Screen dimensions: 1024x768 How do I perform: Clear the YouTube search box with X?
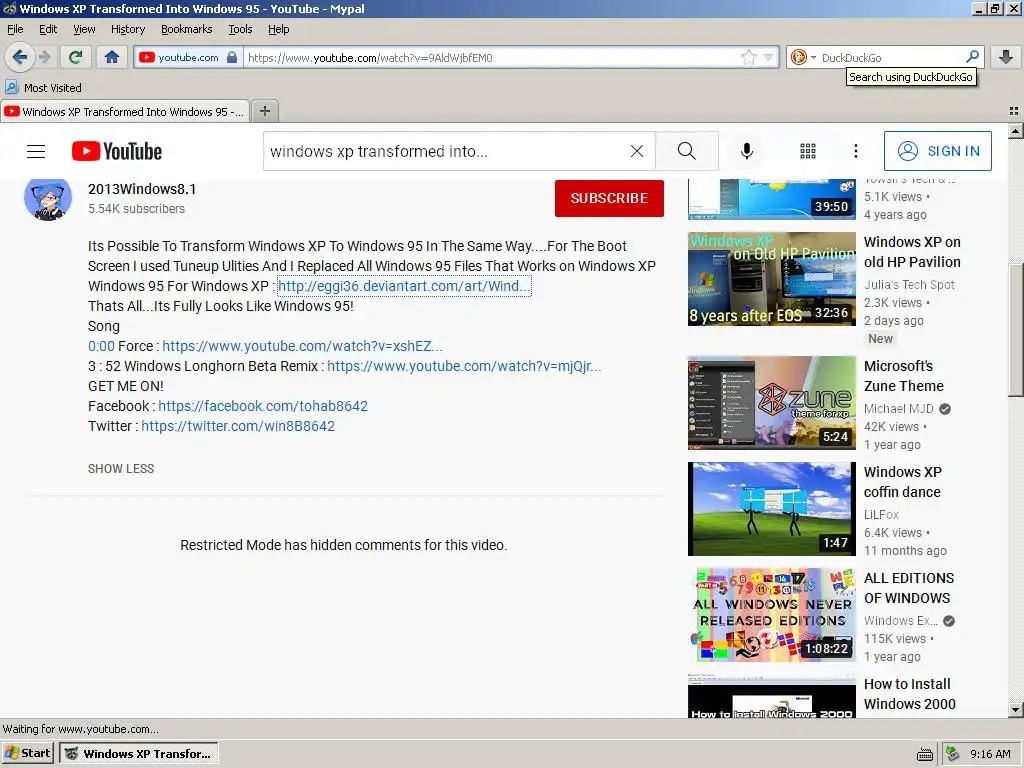[637, 152]
